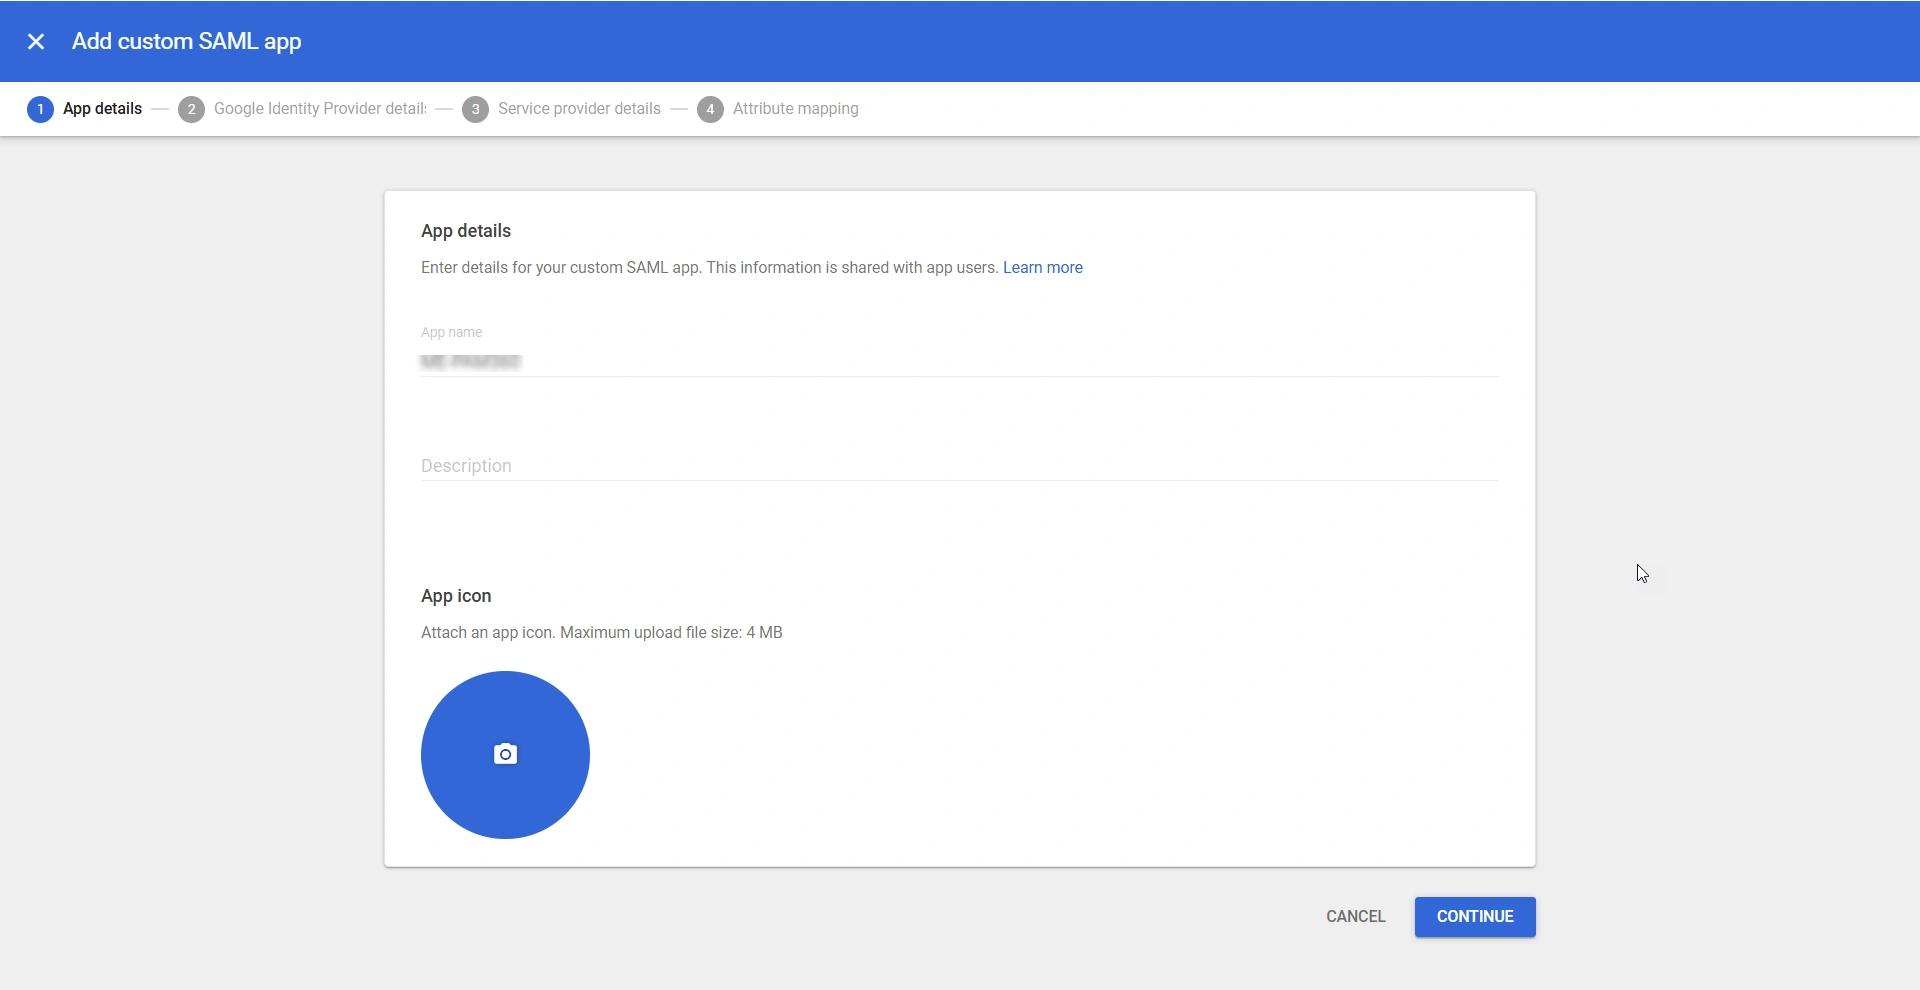1920x990 pixels.
Task: Switch to the Service provider details step
Action: point(579,109)
